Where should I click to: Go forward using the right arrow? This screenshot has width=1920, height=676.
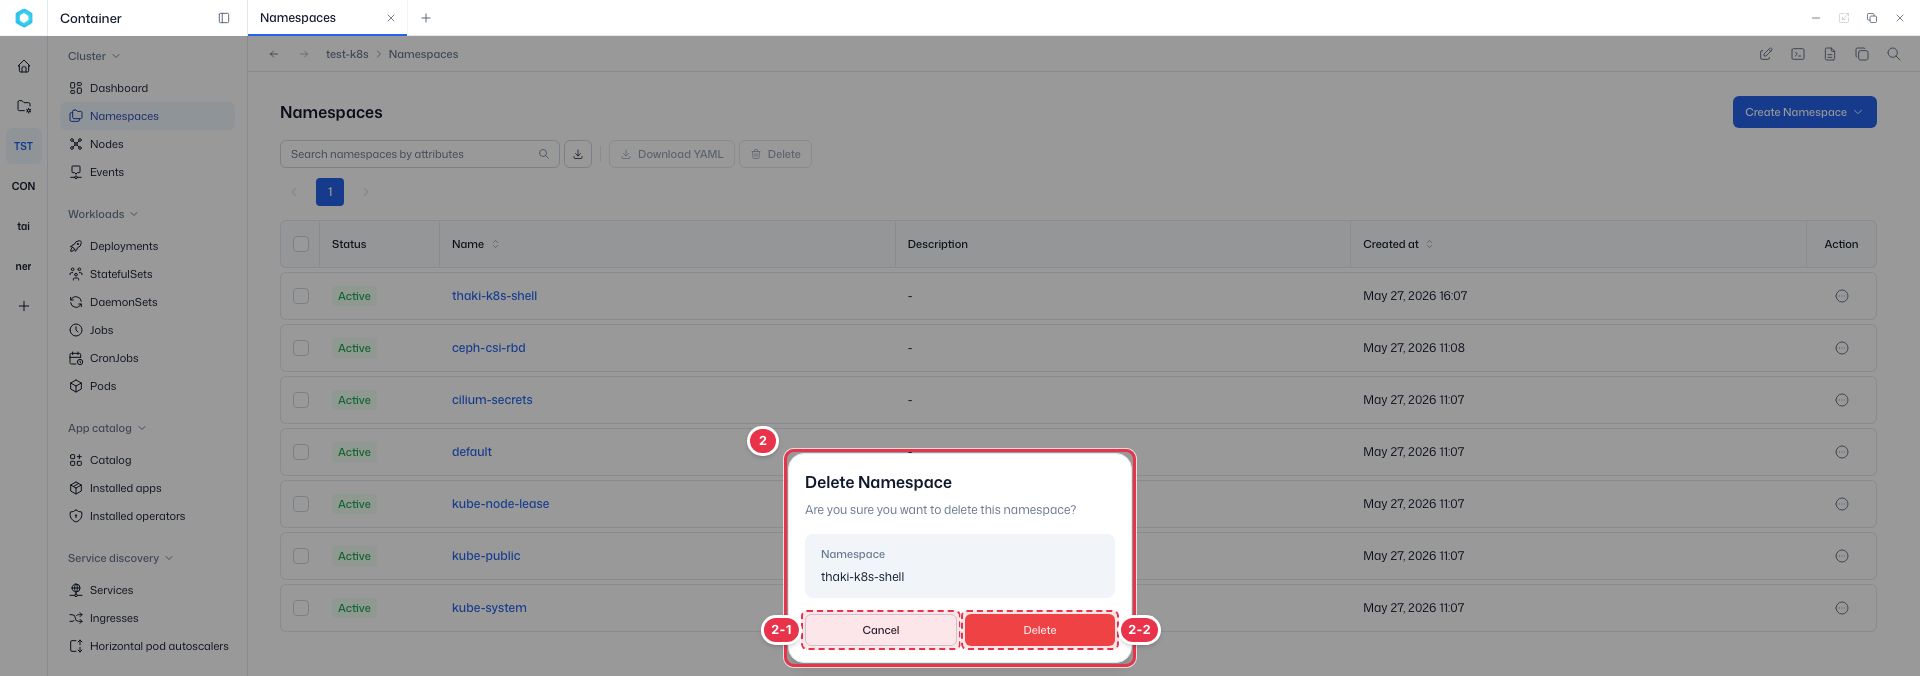click(x=304, y=54)
